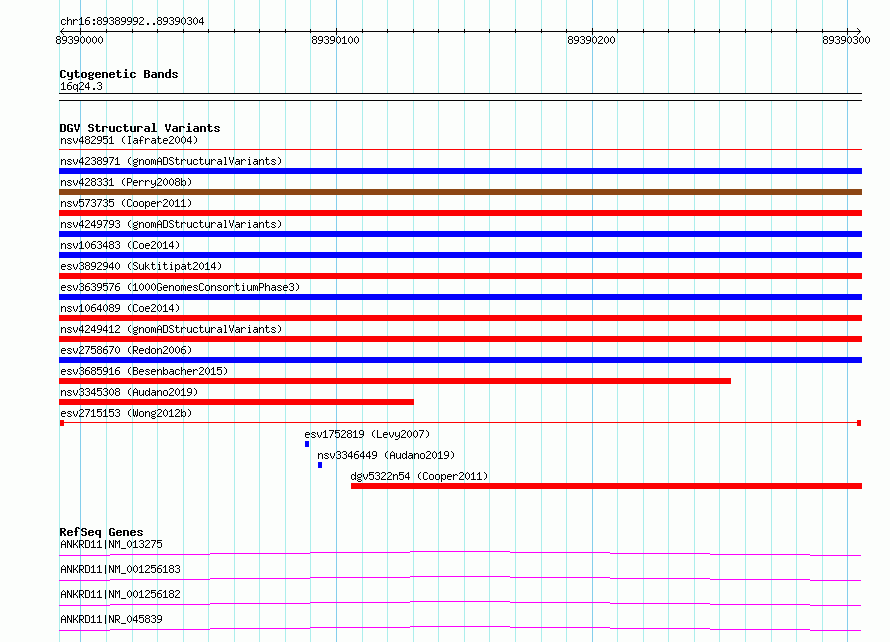Click the blue bar under nsv1063483
This screenshot has width=890, height=642.
[460, 255]
